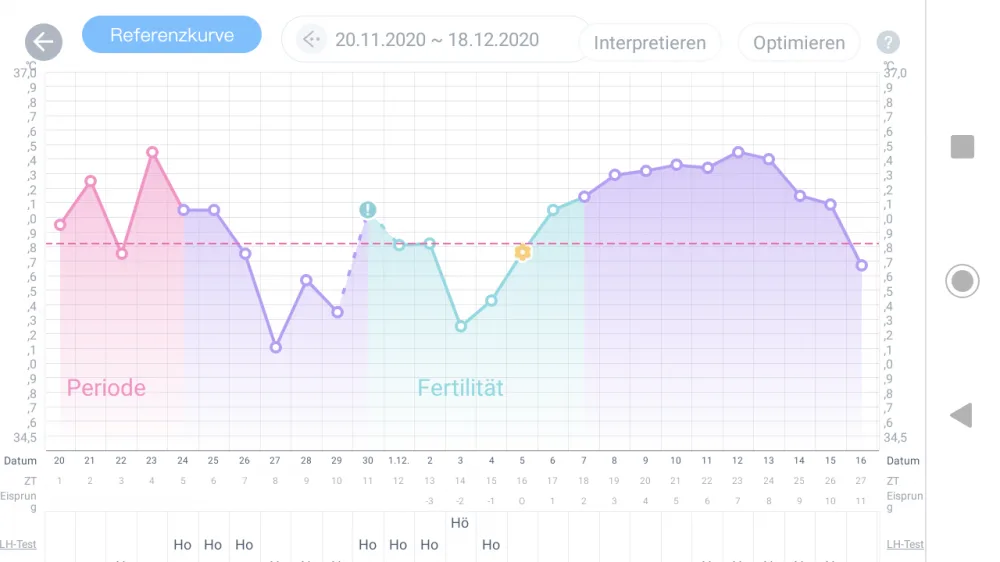Viewport: 1000px width, 562px height.
Task: Tap the yellow ovulation flower marker
Action: [522, 253]
